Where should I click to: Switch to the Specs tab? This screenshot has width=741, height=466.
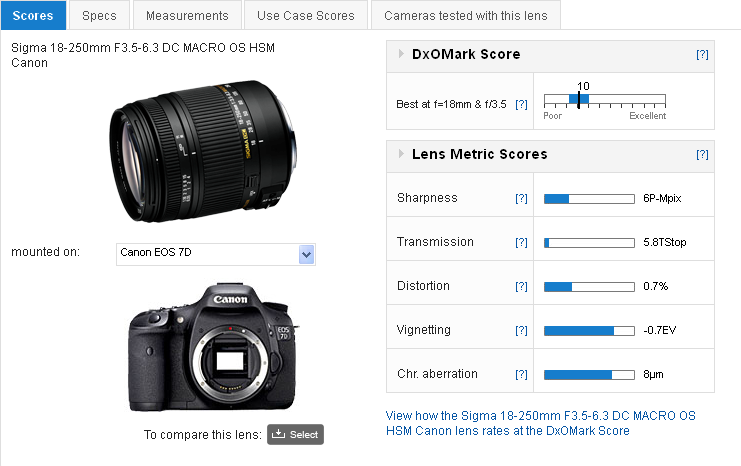(x=99, y=16)
